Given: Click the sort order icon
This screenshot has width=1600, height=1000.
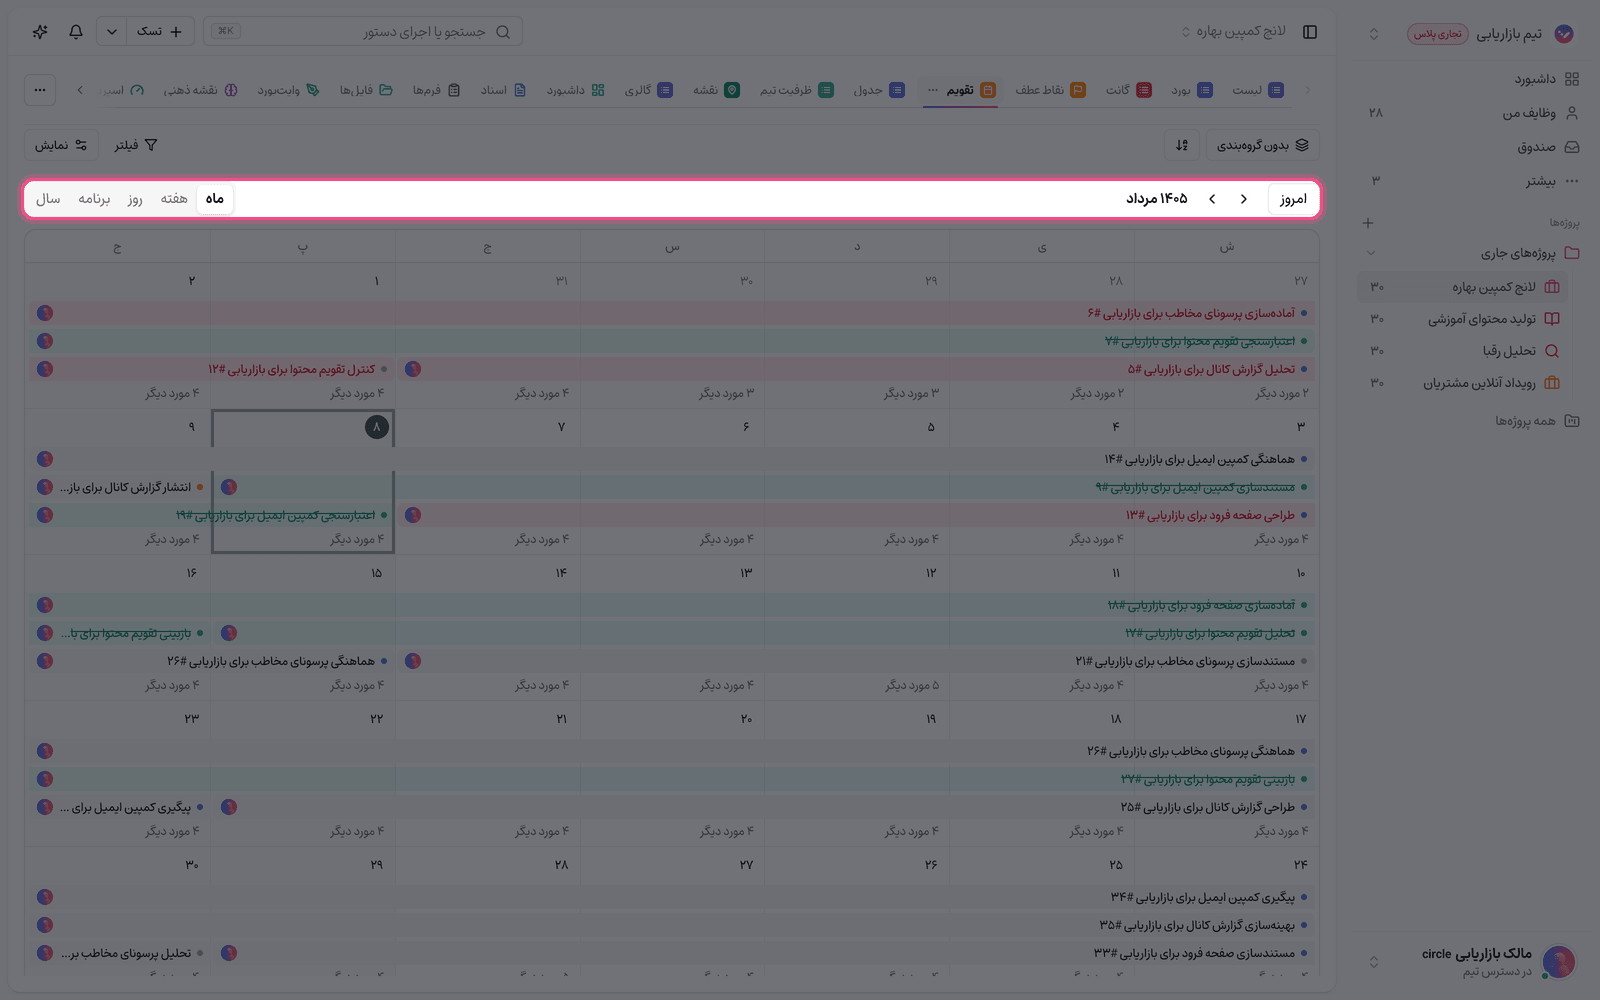Looking at the screenshot, I should pyautogui.click(x=1182, y=145).
